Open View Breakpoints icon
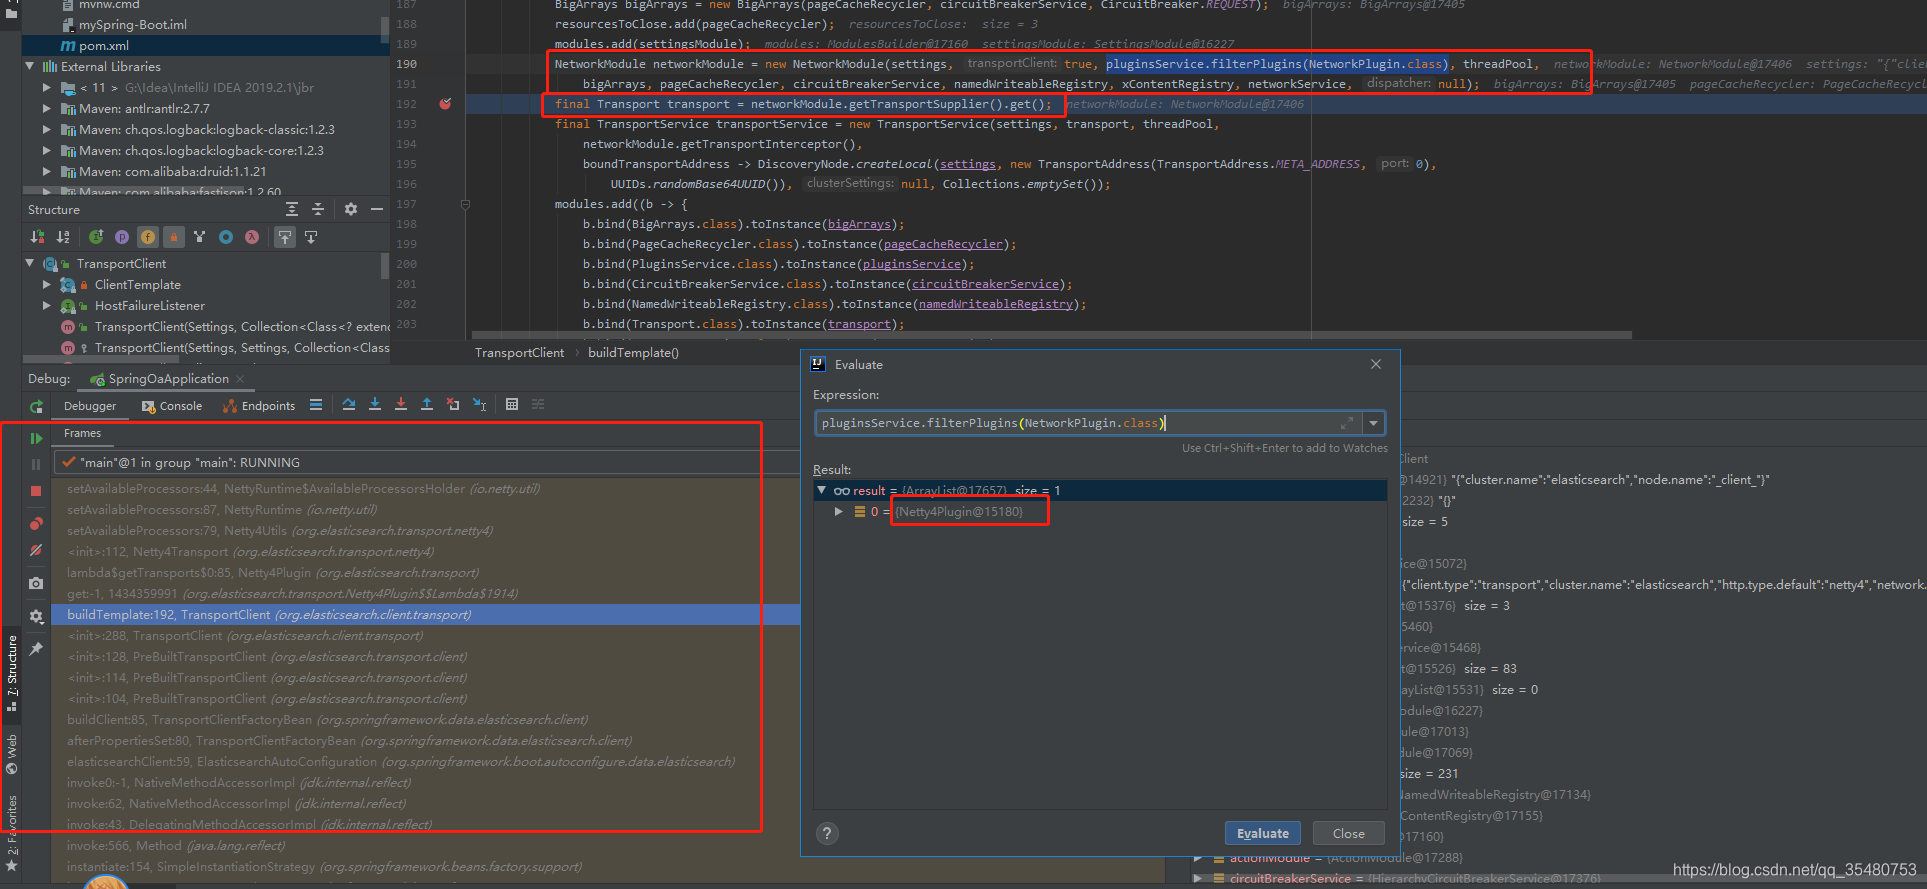 [37, 524]
